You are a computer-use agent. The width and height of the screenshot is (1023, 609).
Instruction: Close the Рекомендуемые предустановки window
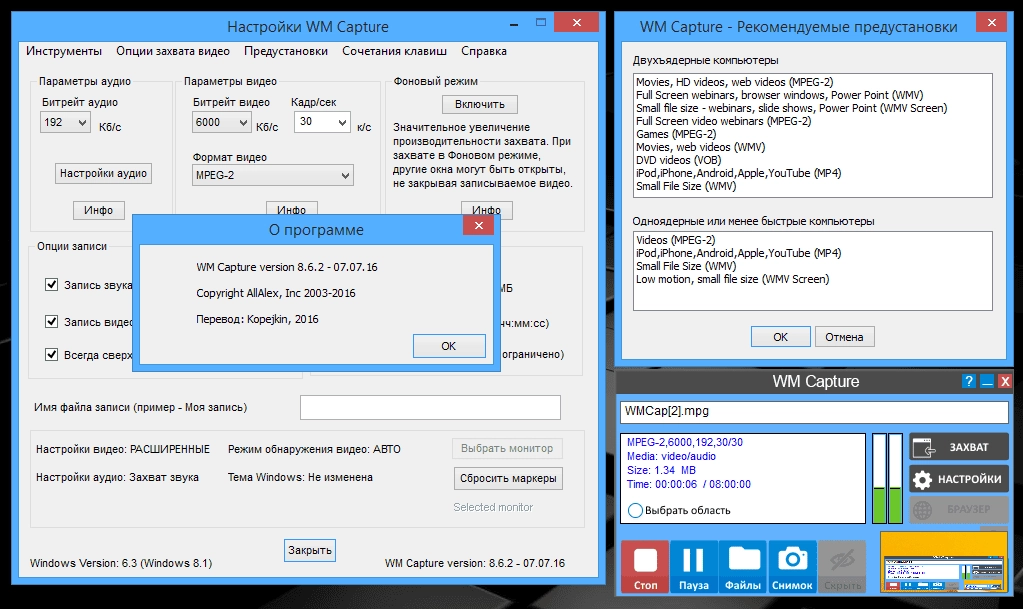(x=992, y=22)
